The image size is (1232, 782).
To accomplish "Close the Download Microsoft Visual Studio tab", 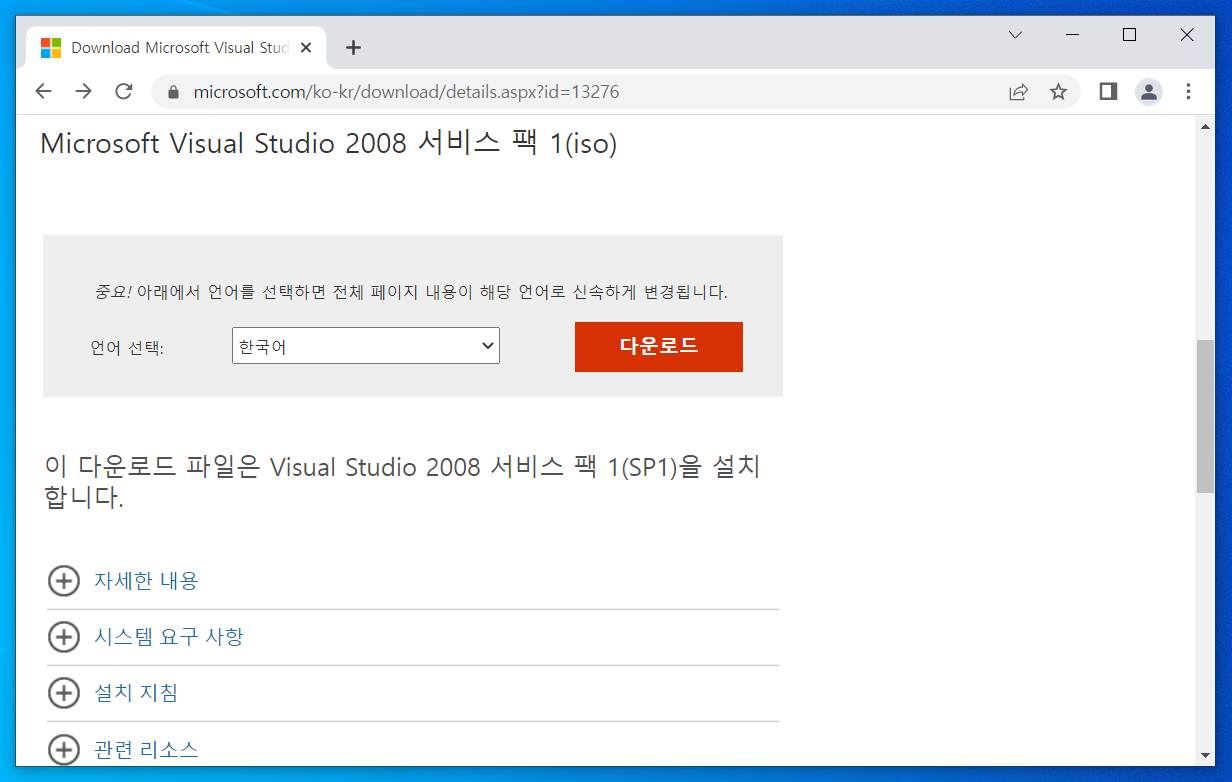I will tap(306, 47).
